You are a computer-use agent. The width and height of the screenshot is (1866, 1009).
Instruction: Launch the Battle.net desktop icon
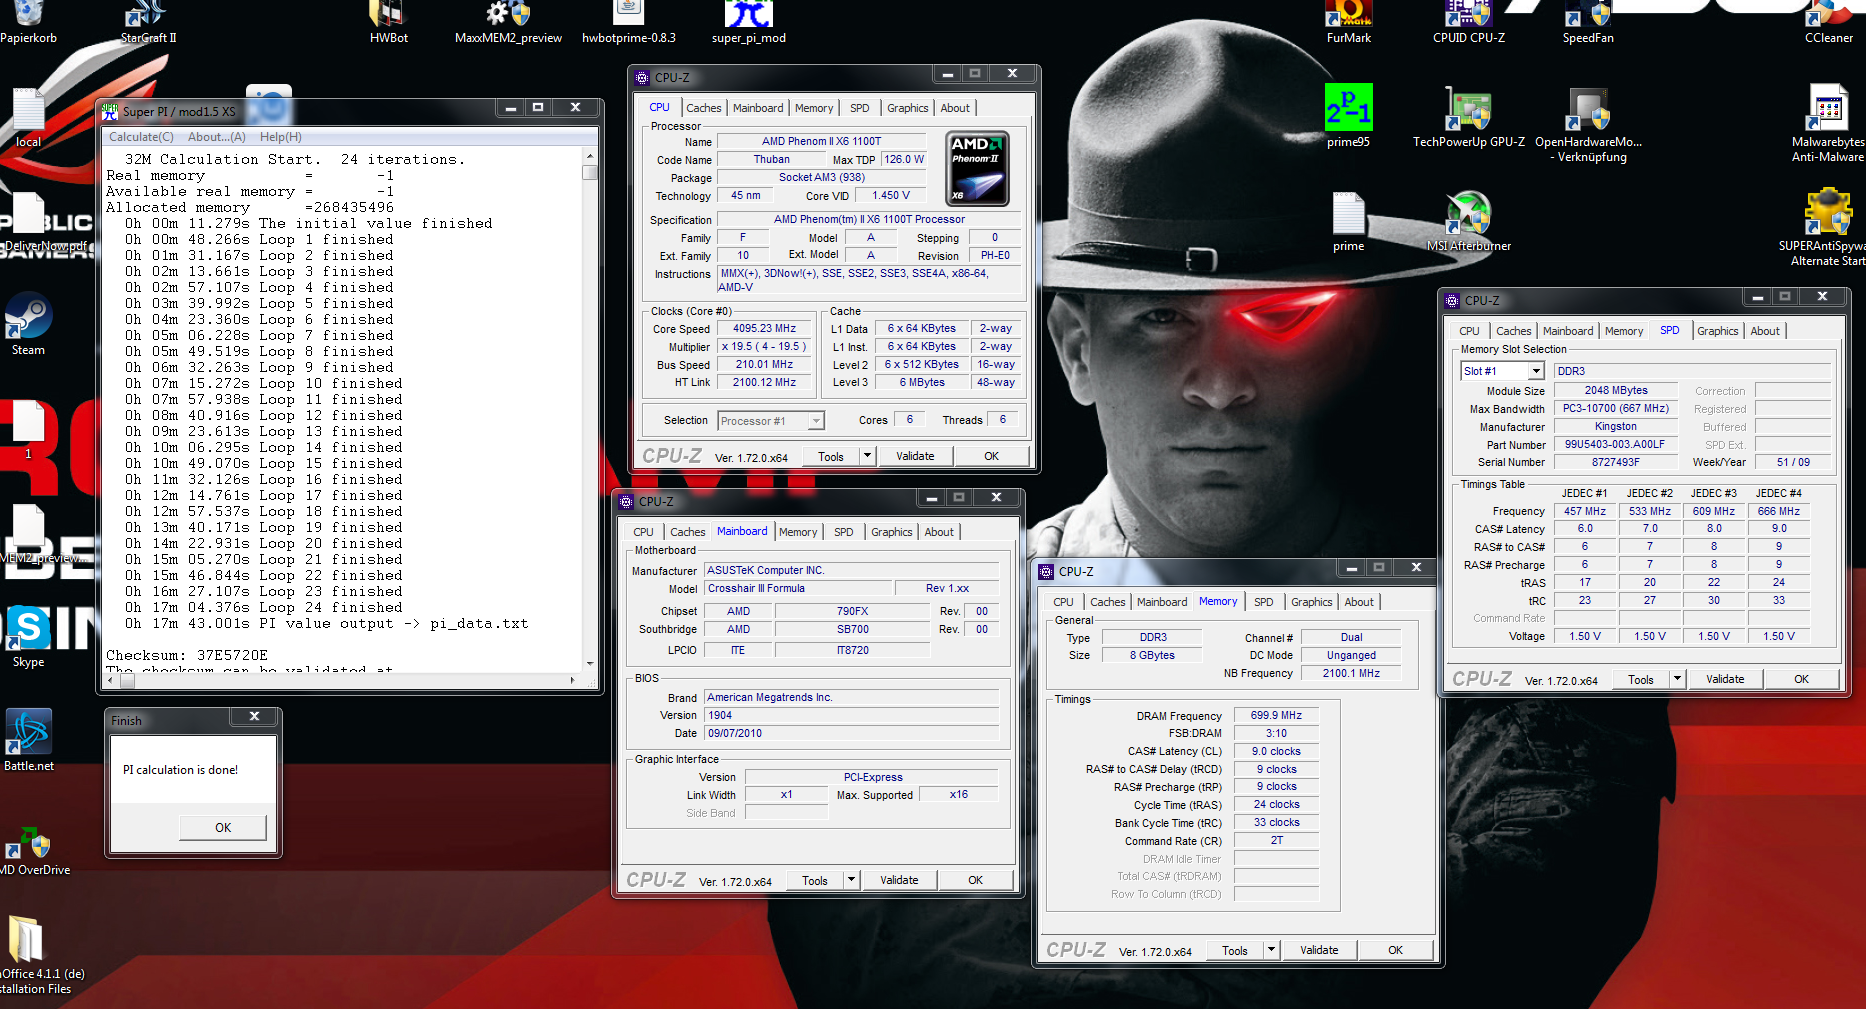click(x=28, y=740)
